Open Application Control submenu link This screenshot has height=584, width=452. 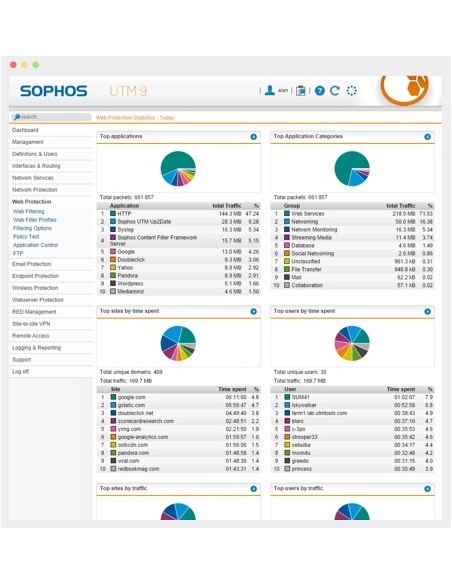click(x=35, y=245)
